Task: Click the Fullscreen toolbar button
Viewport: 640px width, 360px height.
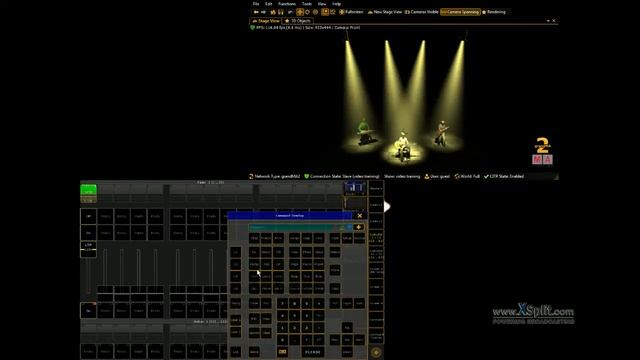Action: 351,12
